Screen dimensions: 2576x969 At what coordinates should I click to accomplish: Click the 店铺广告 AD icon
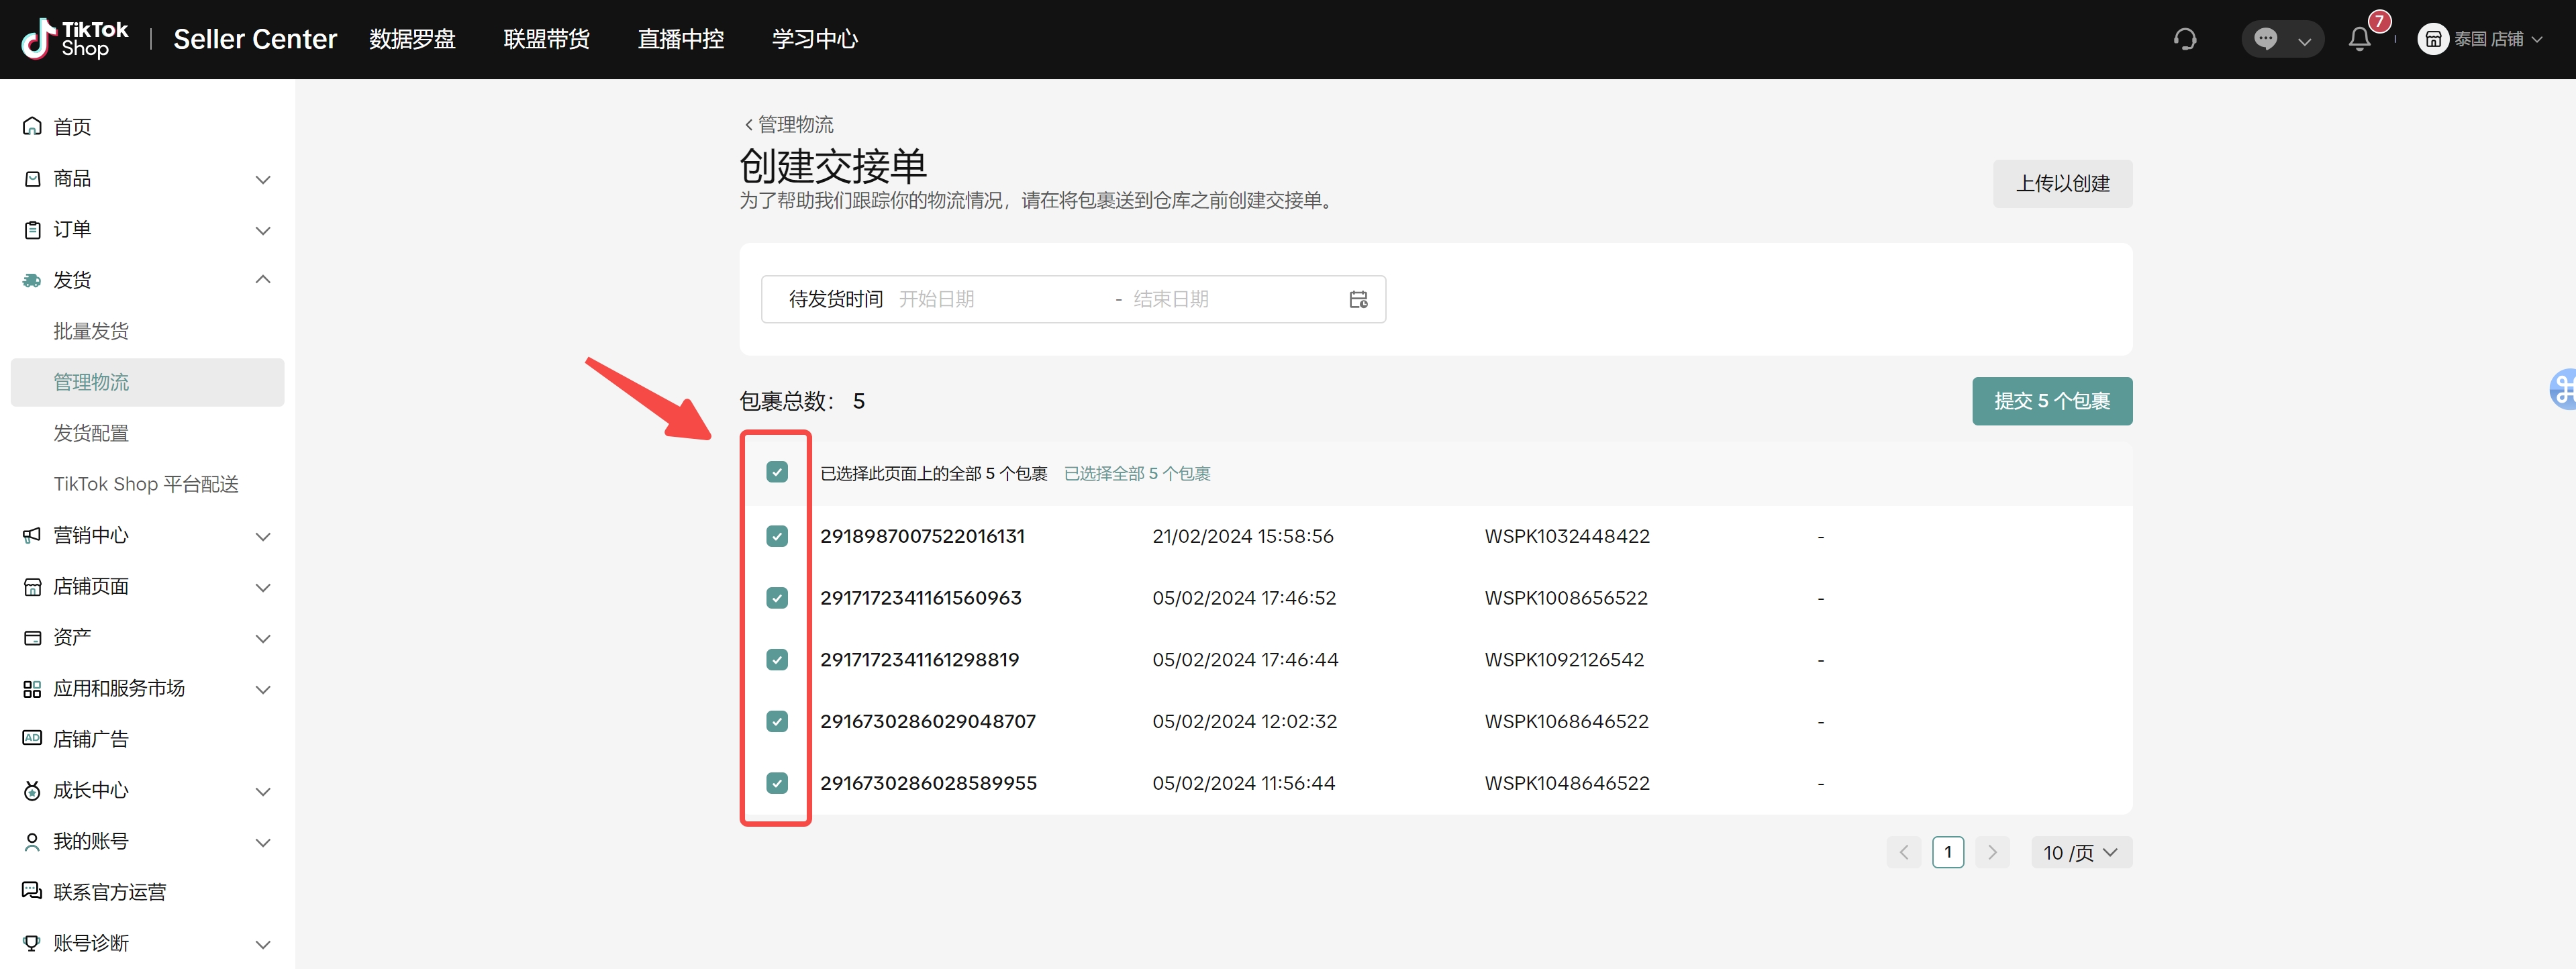pyautogui.click(x=32, y=738)
